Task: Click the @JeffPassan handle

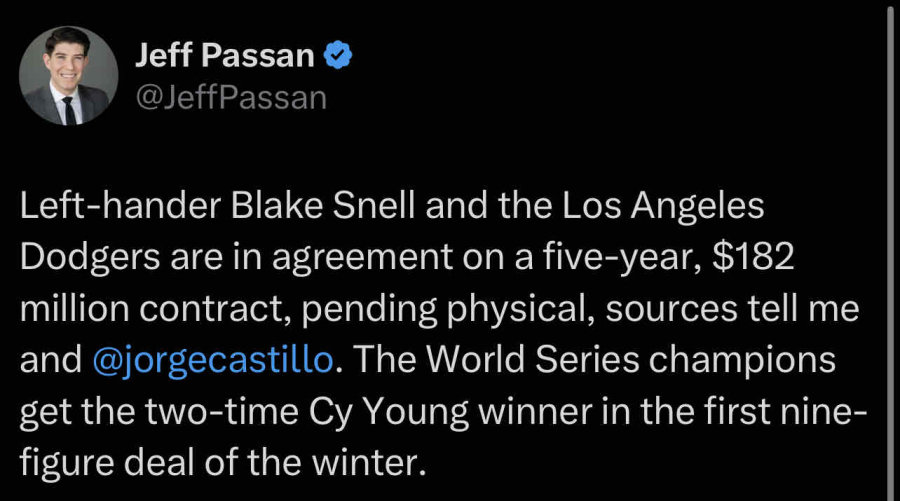Action: [x=230, y=97]
